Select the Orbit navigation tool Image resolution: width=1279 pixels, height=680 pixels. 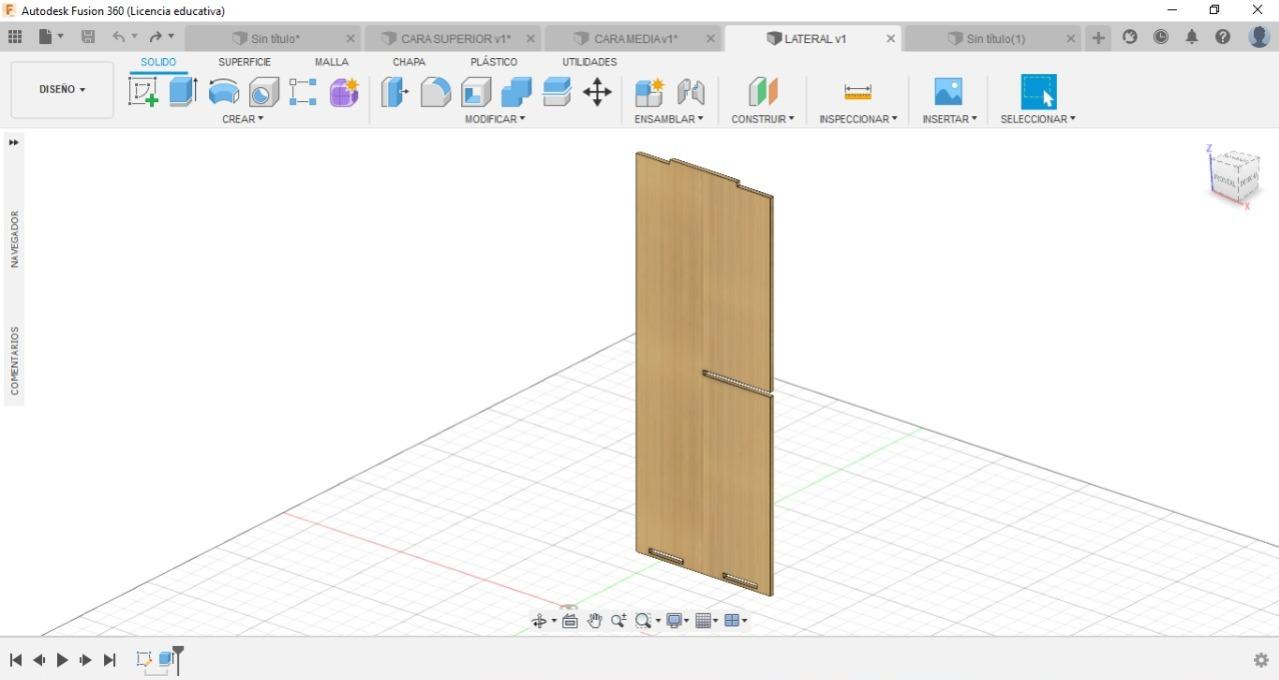point(540,621)
